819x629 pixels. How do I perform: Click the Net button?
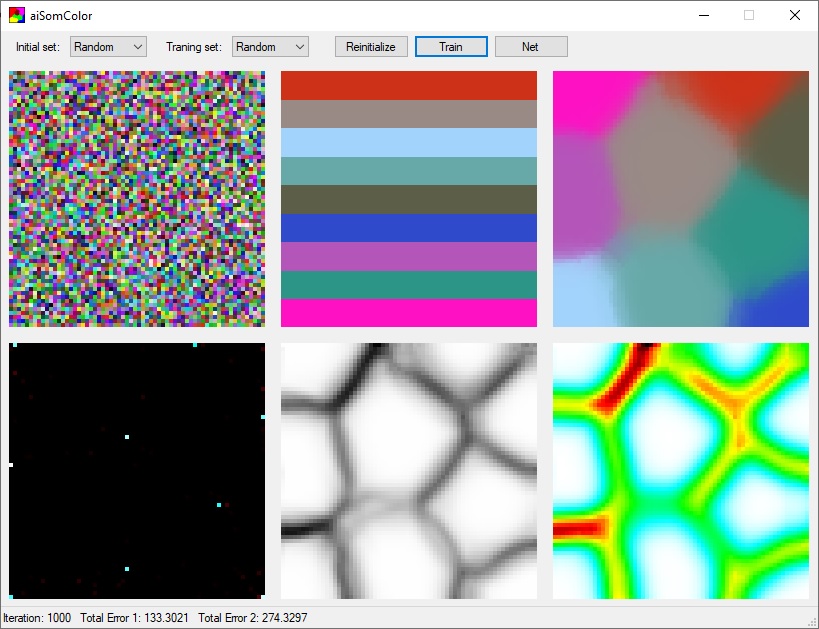(x=531, y=46)
